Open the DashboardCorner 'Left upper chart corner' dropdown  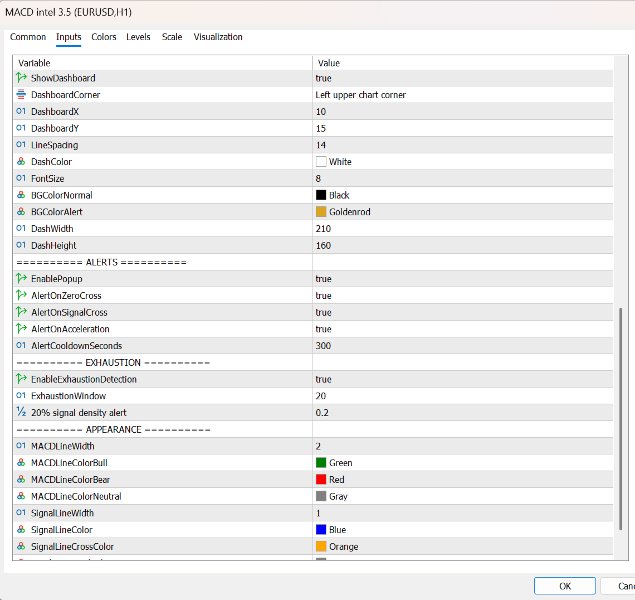463,95
